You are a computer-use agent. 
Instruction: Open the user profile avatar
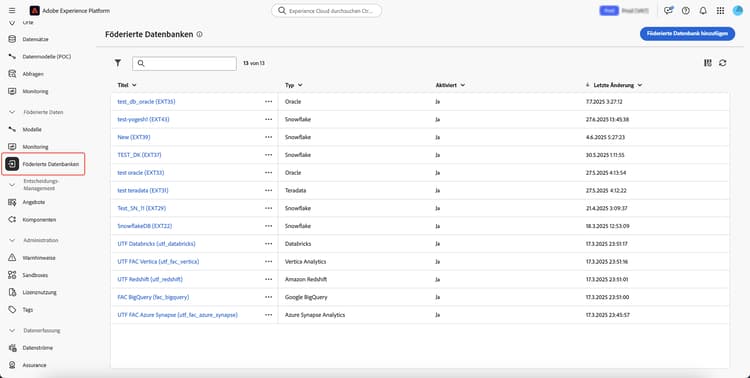coord(738,11)
